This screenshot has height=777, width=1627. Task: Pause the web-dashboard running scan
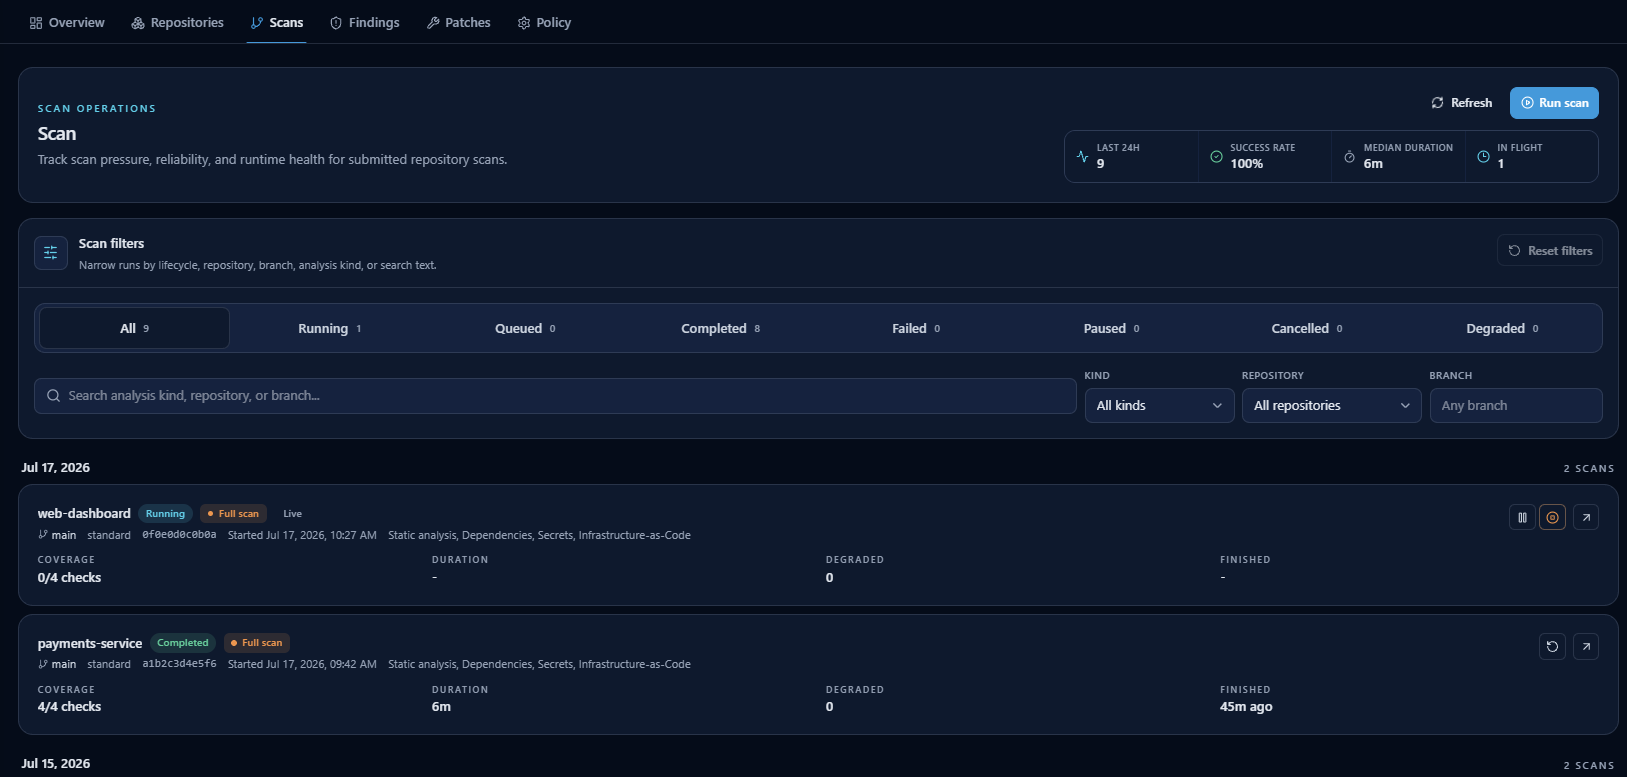click(x=1522, y=517)
